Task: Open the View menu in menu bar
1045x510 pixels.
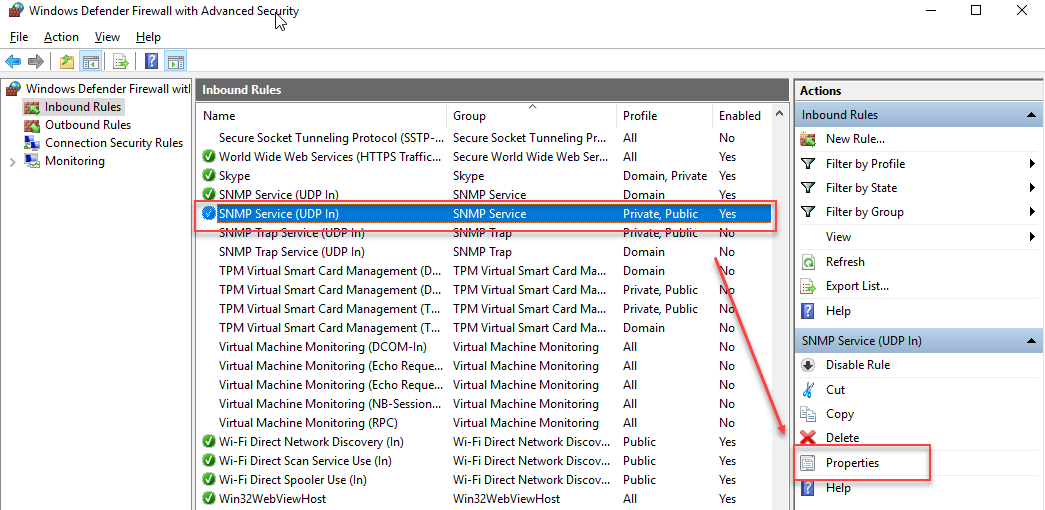Action: 107,37
